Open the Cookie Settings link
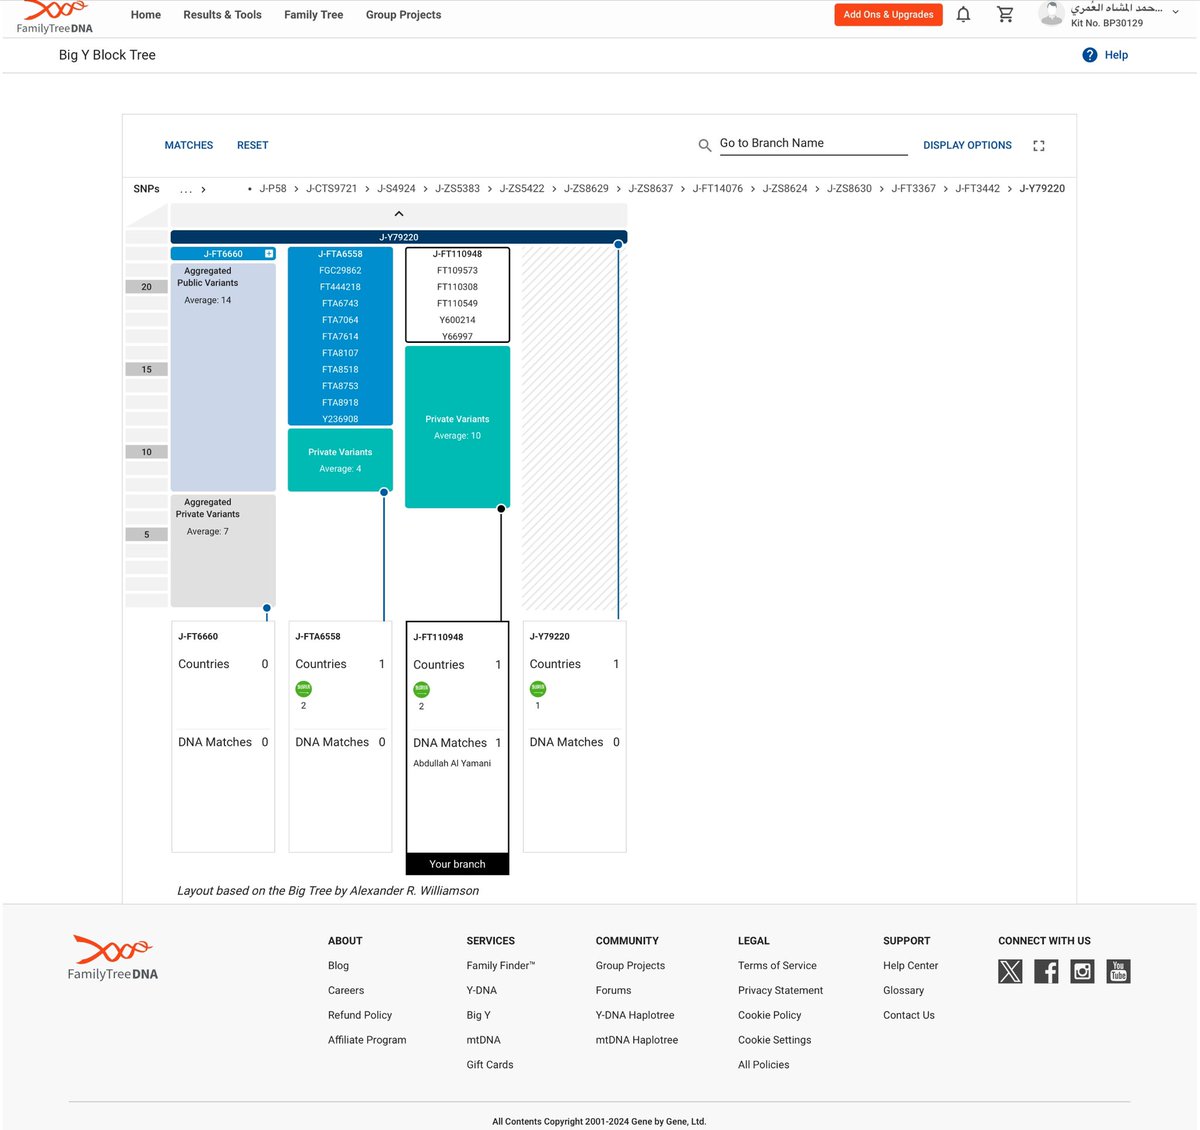Viewport: 1200px width, 1130px height. 774,1040
